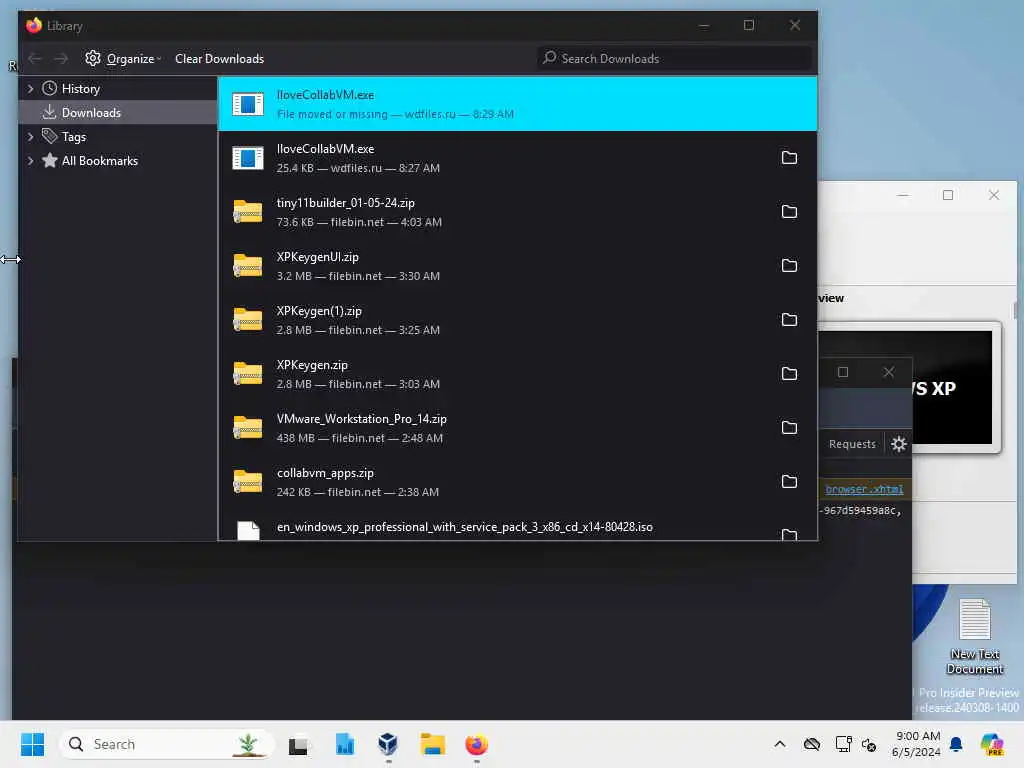Show folder for XPKeygenUI.zip
This screenshot has width=1024, height=768.
(789, 266)
